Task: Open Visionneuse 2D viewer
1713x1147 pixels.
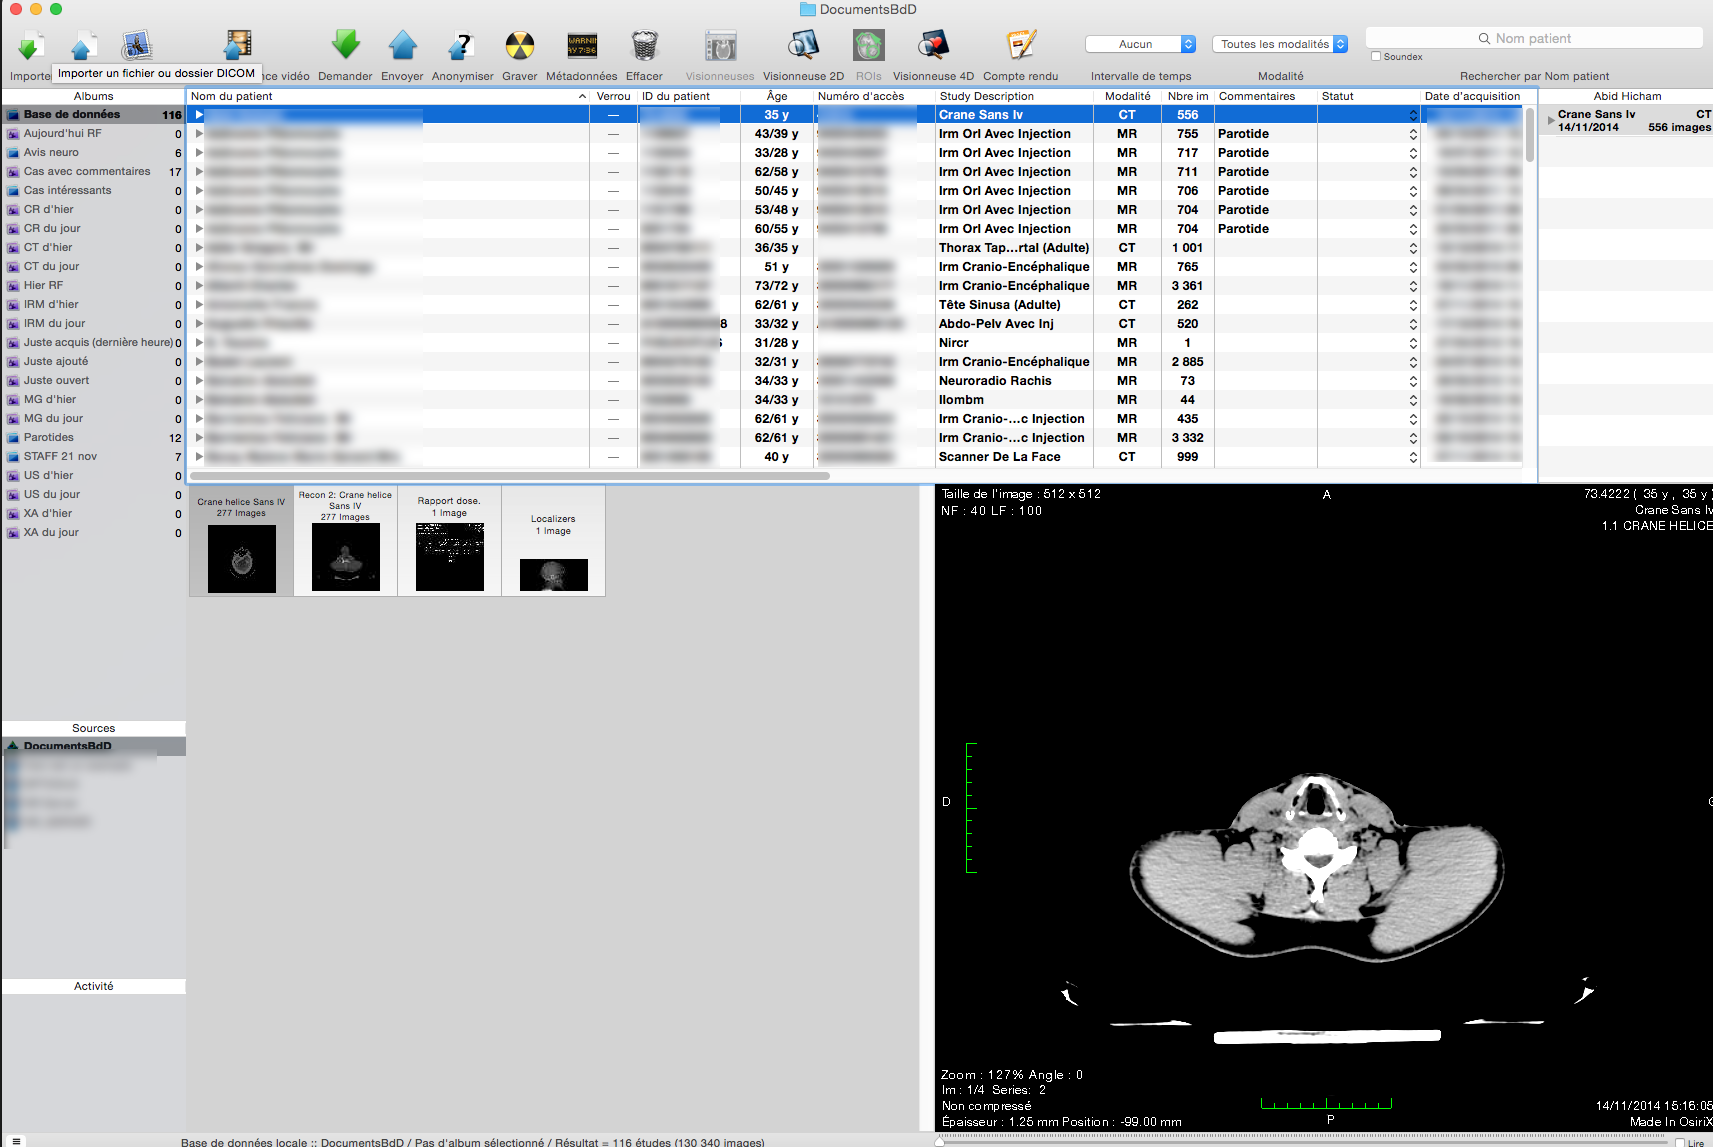Action: [x=803, y=45]
